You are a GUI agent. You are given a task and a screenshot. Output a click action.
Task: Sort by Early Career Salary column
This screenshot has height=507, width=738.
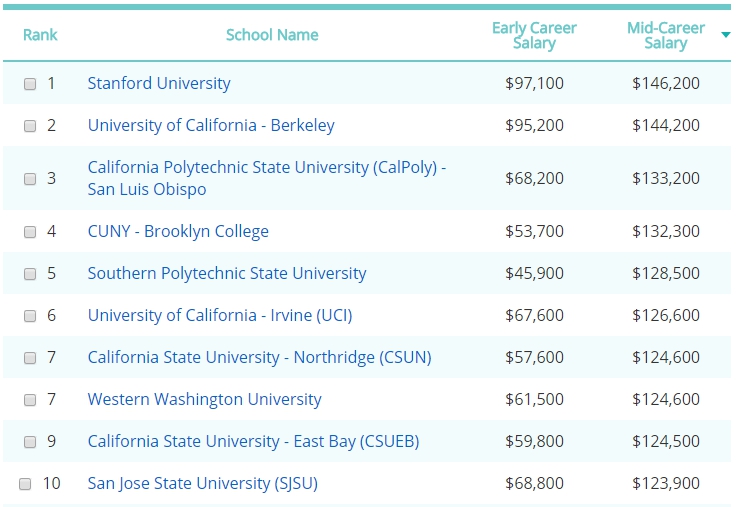534,35
